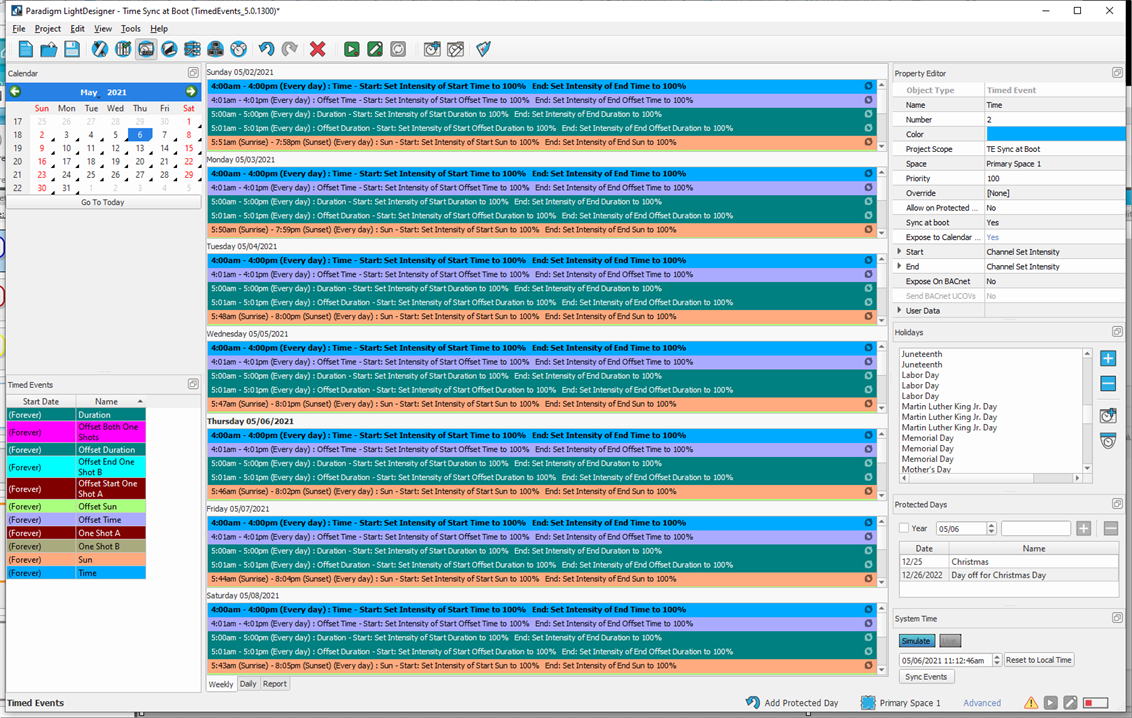The height and width of the screenshot is (718, 1132).
Task: Switch to the Daily view tab
Action: click(247, 684)
